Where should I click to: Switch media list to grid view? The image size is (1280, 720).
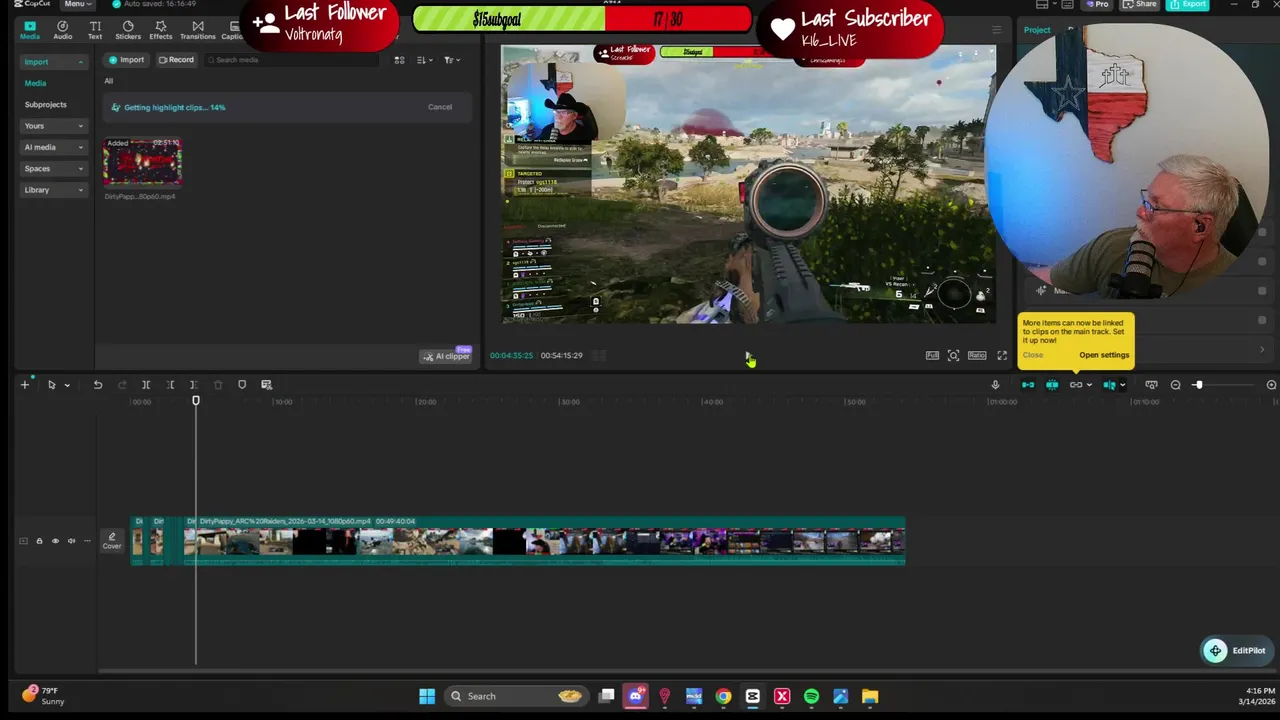pyautogui.click(x=399, y=60)
